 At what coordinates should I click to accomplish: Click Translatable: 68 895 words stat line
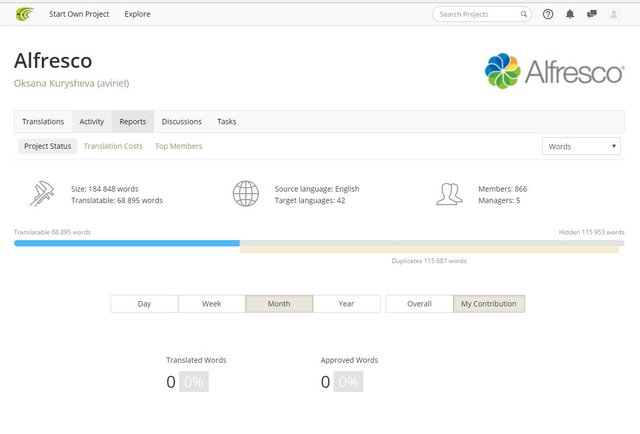117,200
